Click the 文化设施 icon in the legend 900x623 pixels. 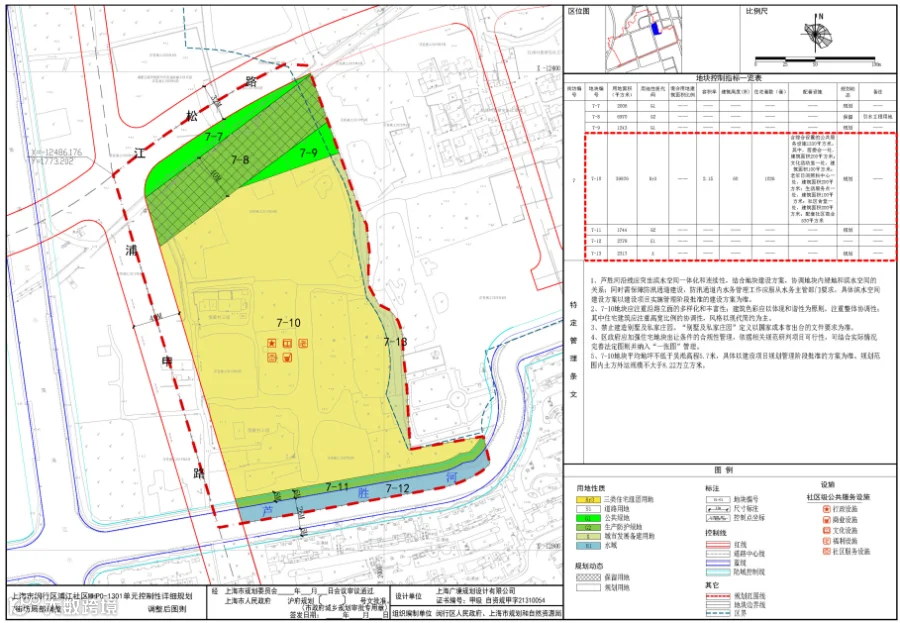coord(827,530)
